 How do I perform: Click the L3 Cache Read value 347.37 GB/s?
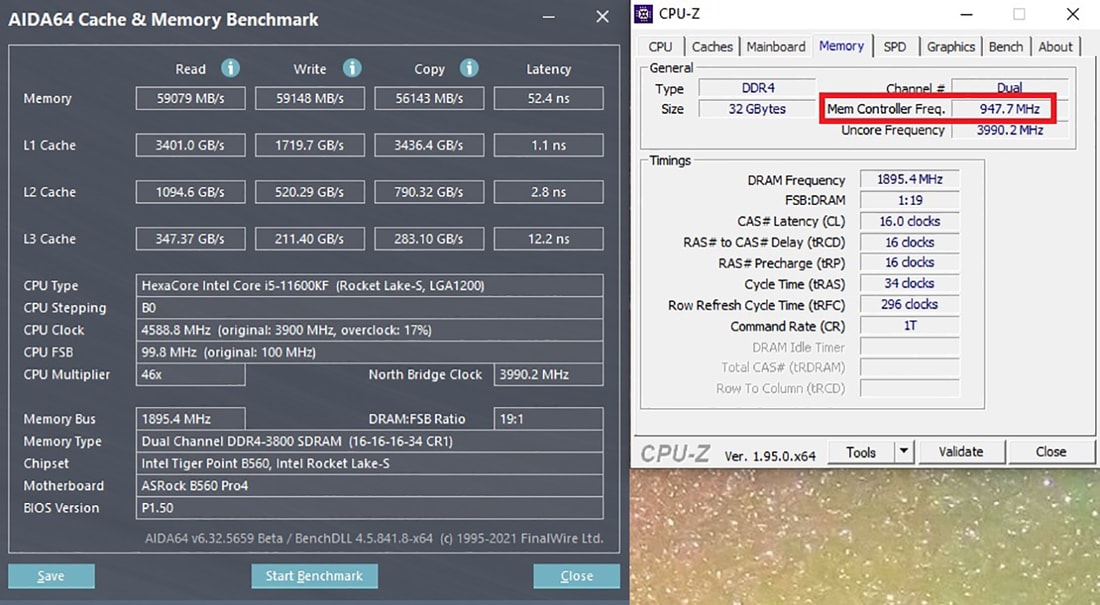click(190, 239)
